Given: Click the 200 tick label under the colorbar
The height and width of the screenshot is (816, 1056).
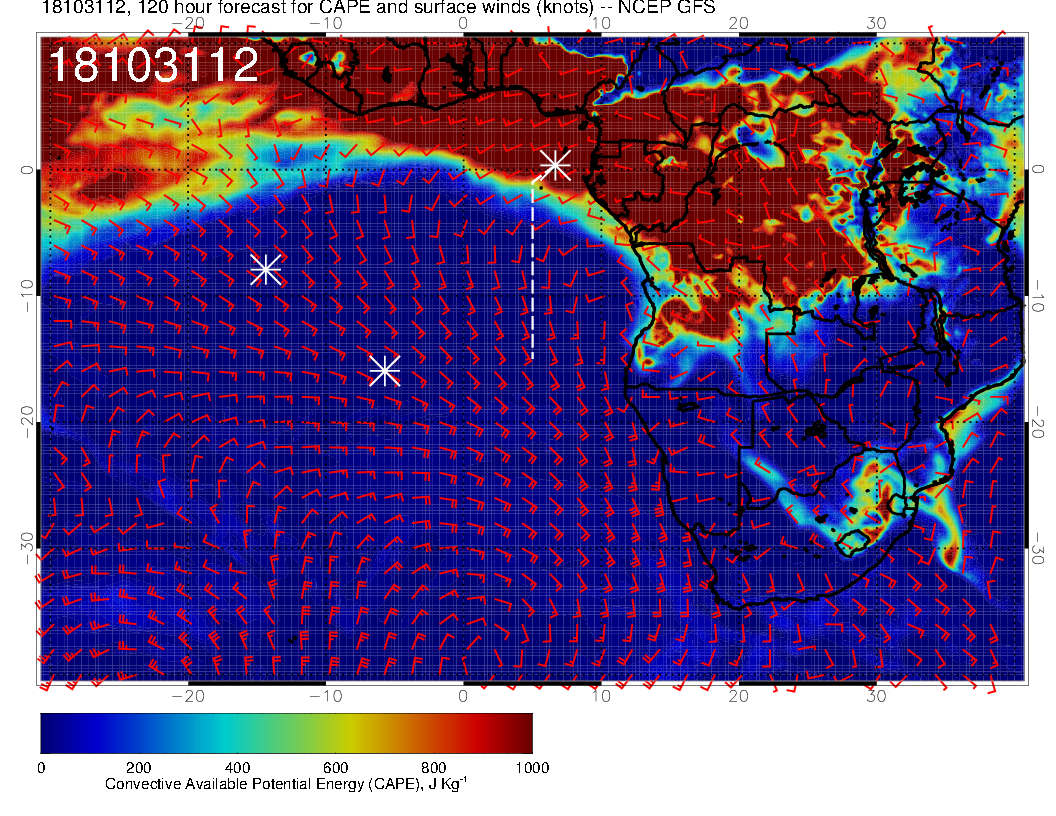Looking at the screenshot, I should point(138,768).
